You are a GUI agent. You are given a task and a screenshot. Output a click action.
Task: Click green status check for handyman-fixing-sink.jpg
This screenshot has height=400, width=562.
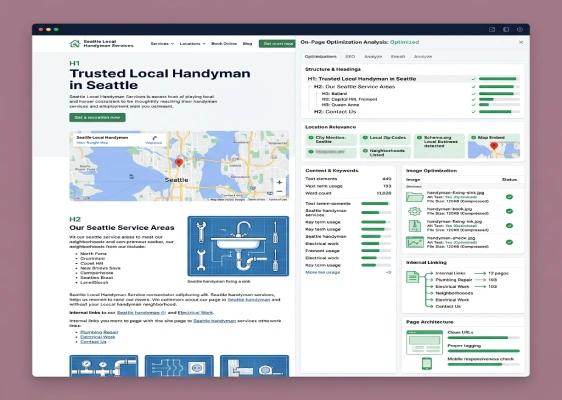(x=509, y=197)
